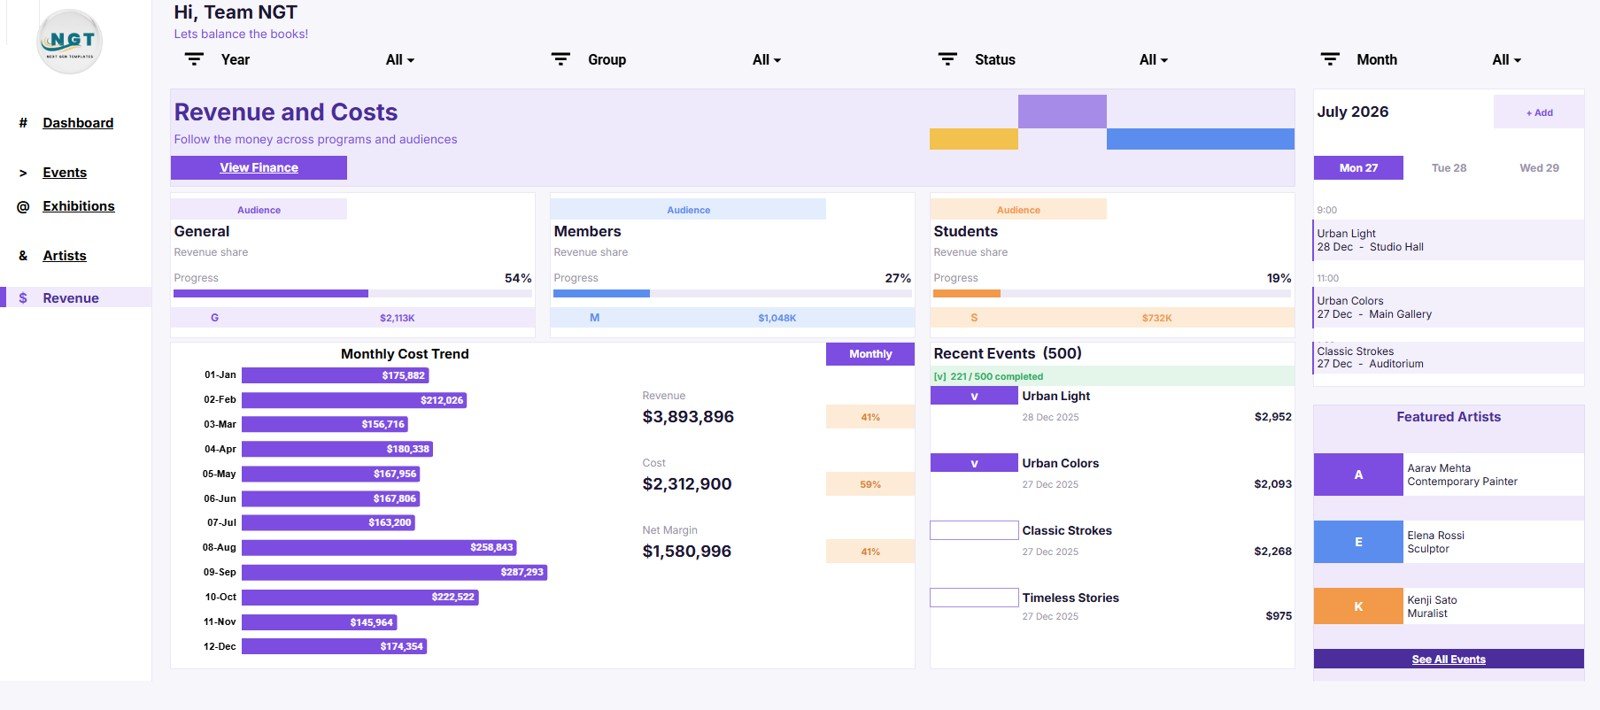Viewport: 1600px width, 710px height.
Task: Click the G badge under General
Action: [214, 318]
